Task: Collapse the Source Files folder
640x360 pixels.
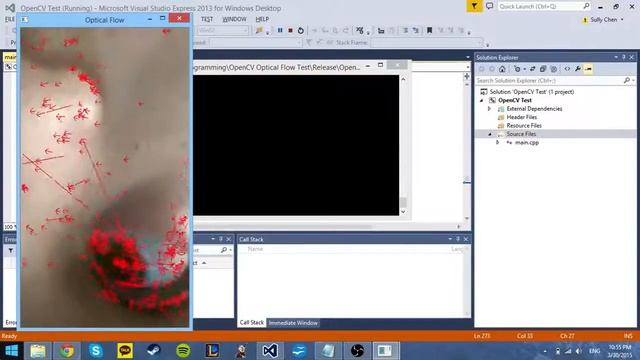Action: click(x=489, y=134)
